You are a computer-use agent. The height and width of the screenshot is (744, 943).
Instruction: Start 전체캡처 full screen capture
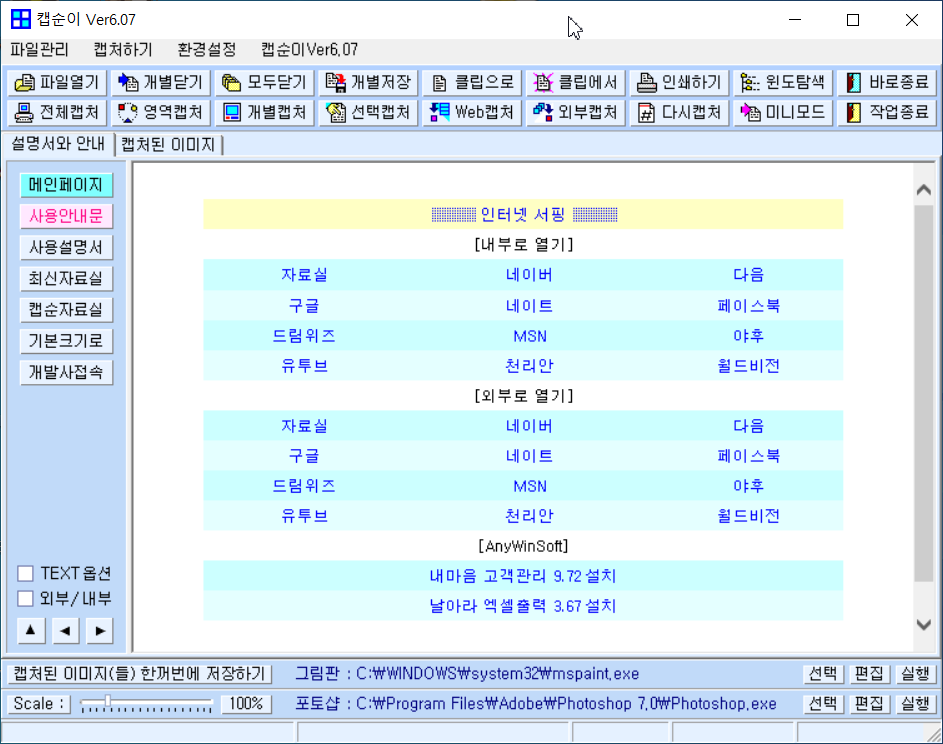point(57,112)
